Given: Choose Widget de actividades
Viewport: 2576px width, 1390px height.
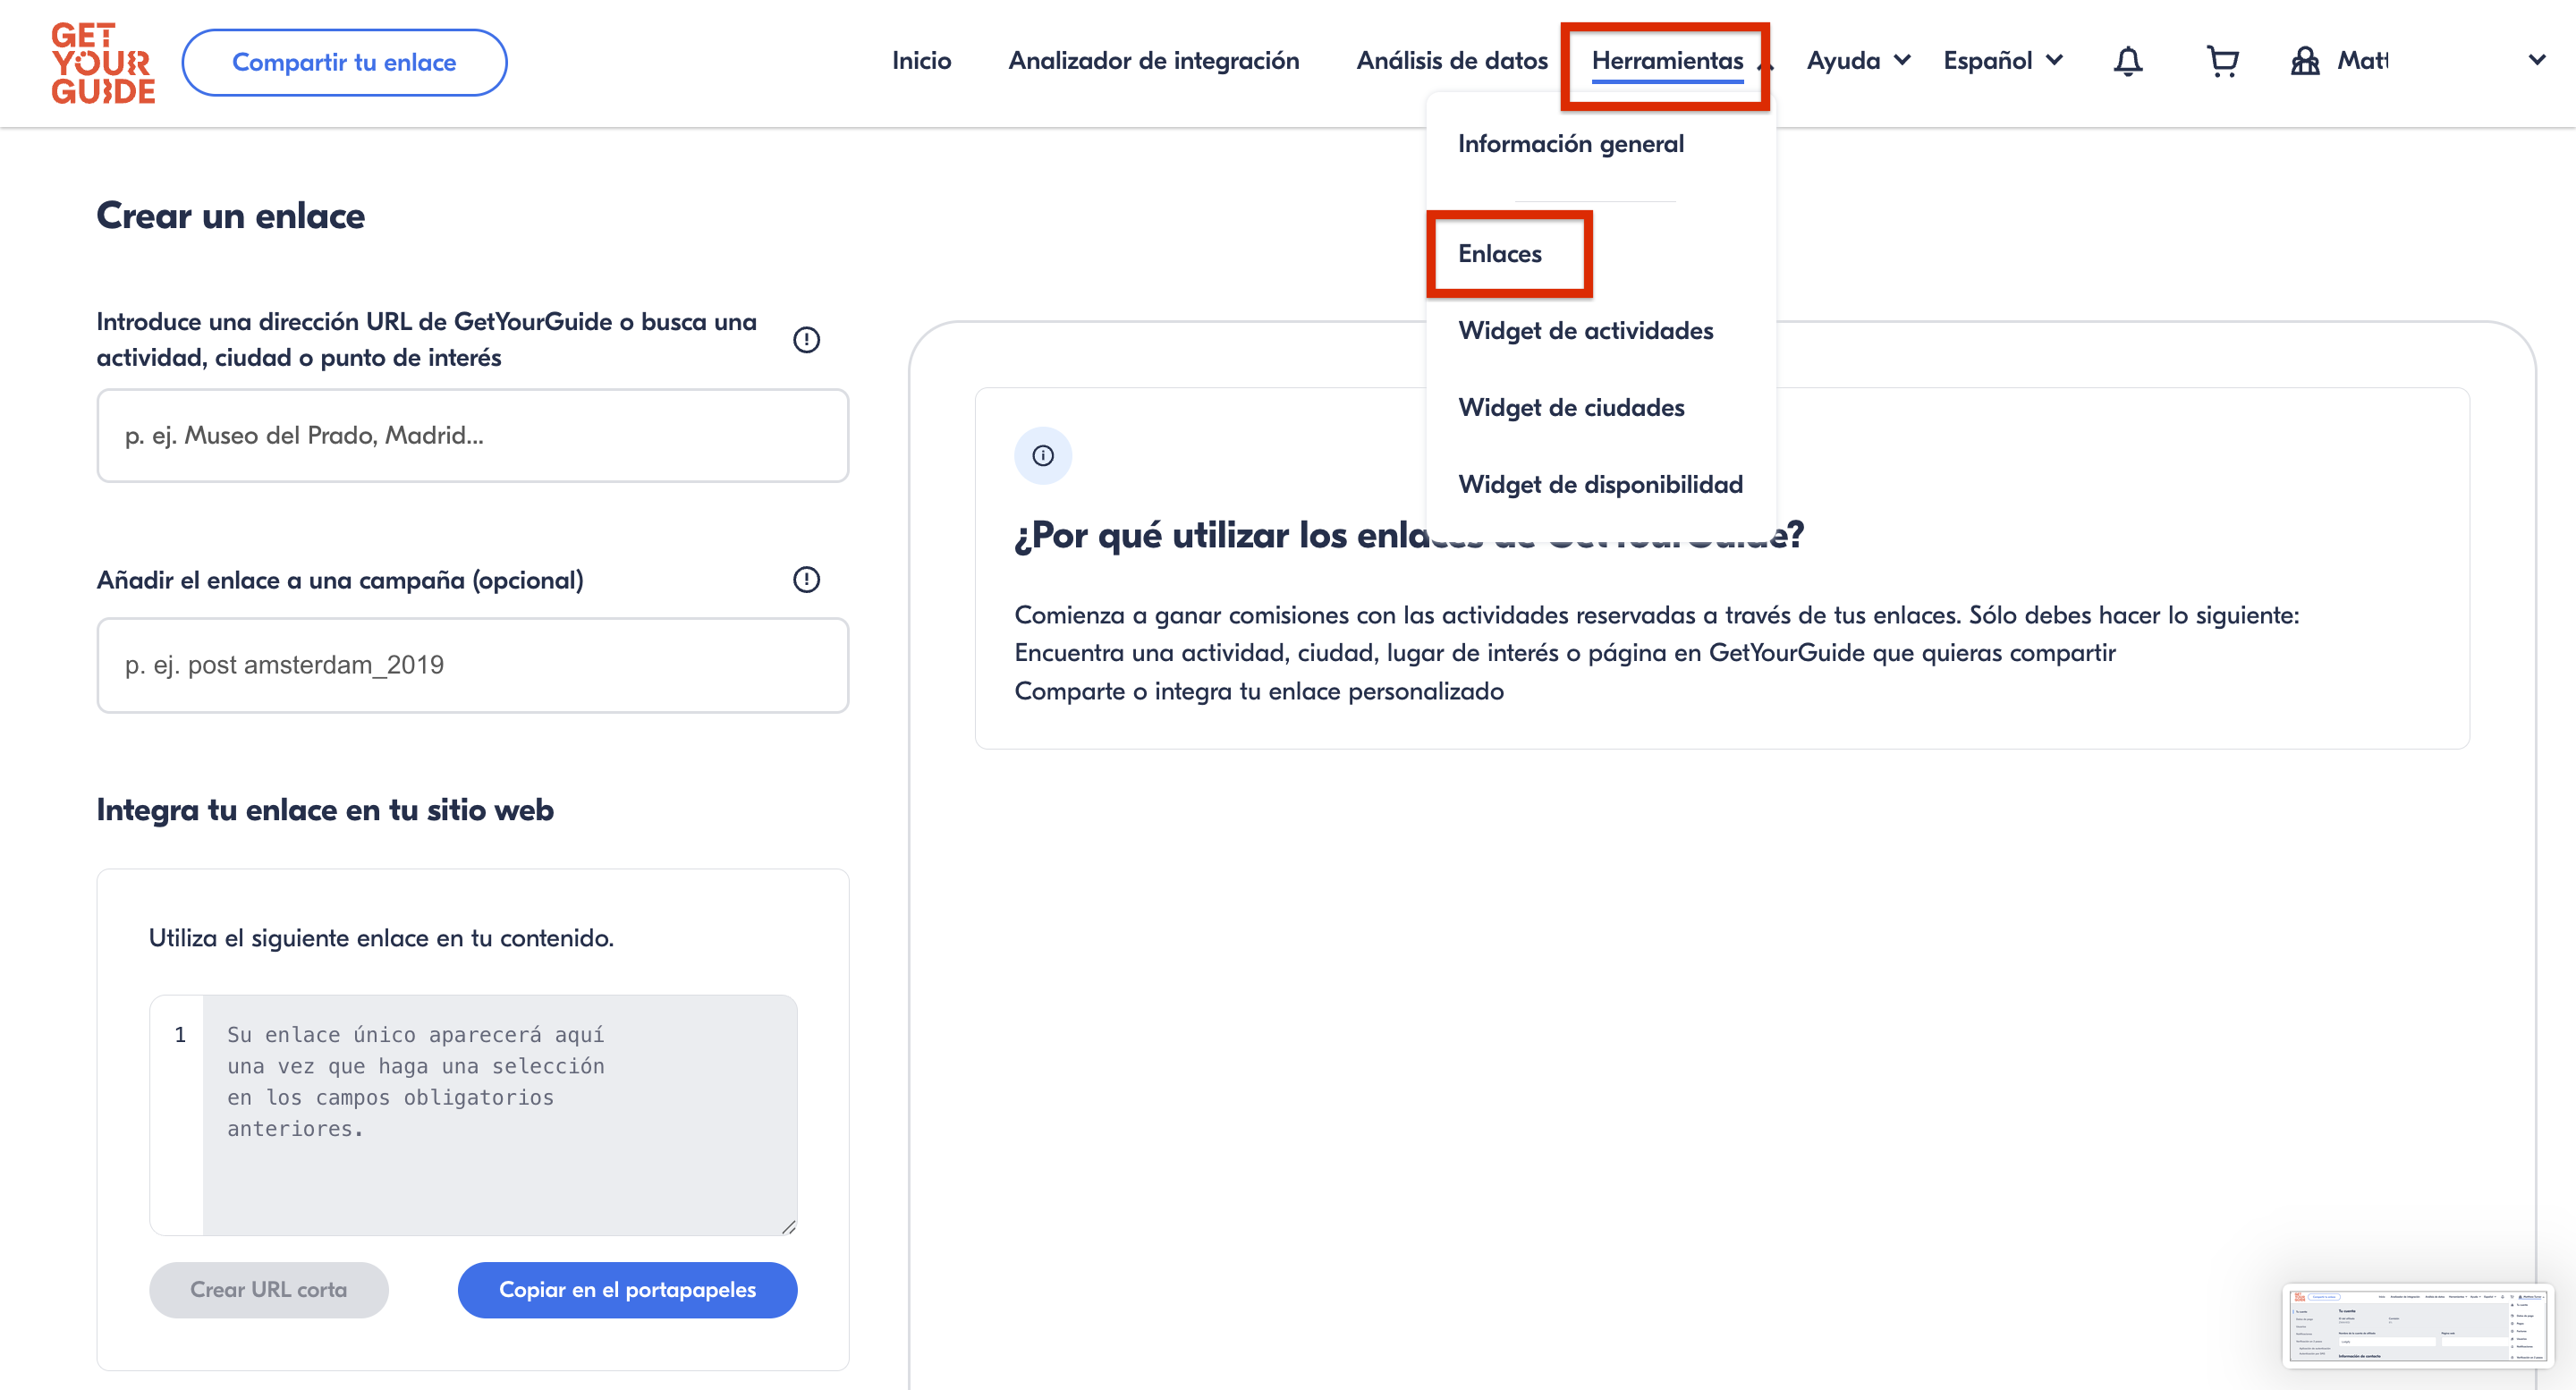Looking at the screenshot, I should (x=1585, y=331).
